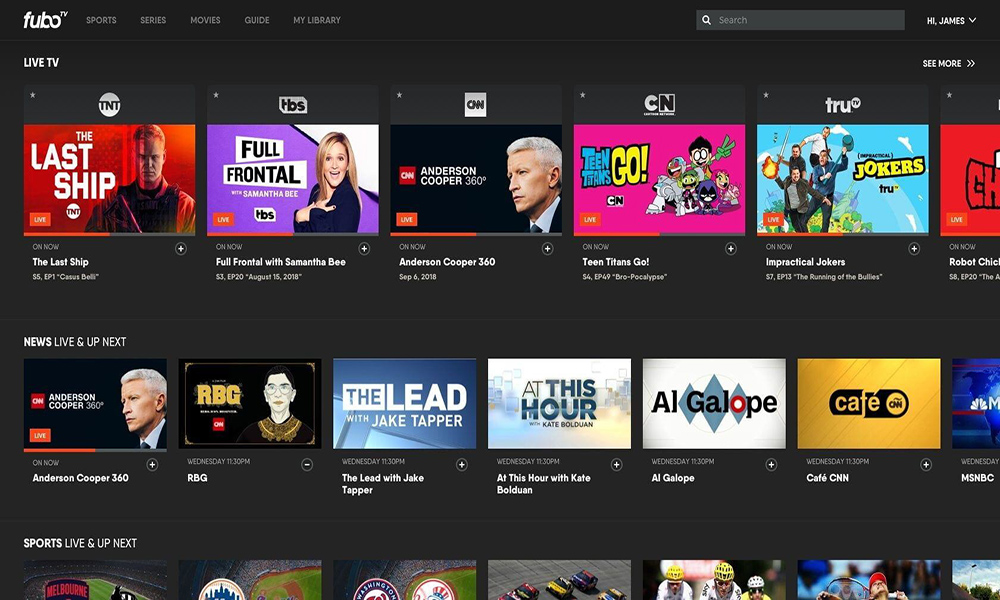Screen dimensions: 1000x600
Task: Open Café CNN thumbnail
Action: pyautogui.click(x=869, y=404)
